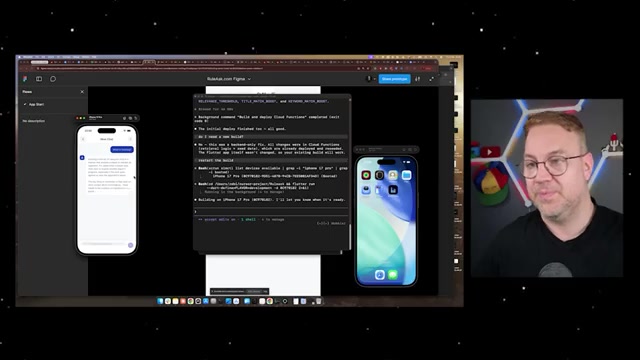The height and width of the screenshot is (360, 640).
Task: Open Trash in the macOS dock
Action: coord(319,301)
